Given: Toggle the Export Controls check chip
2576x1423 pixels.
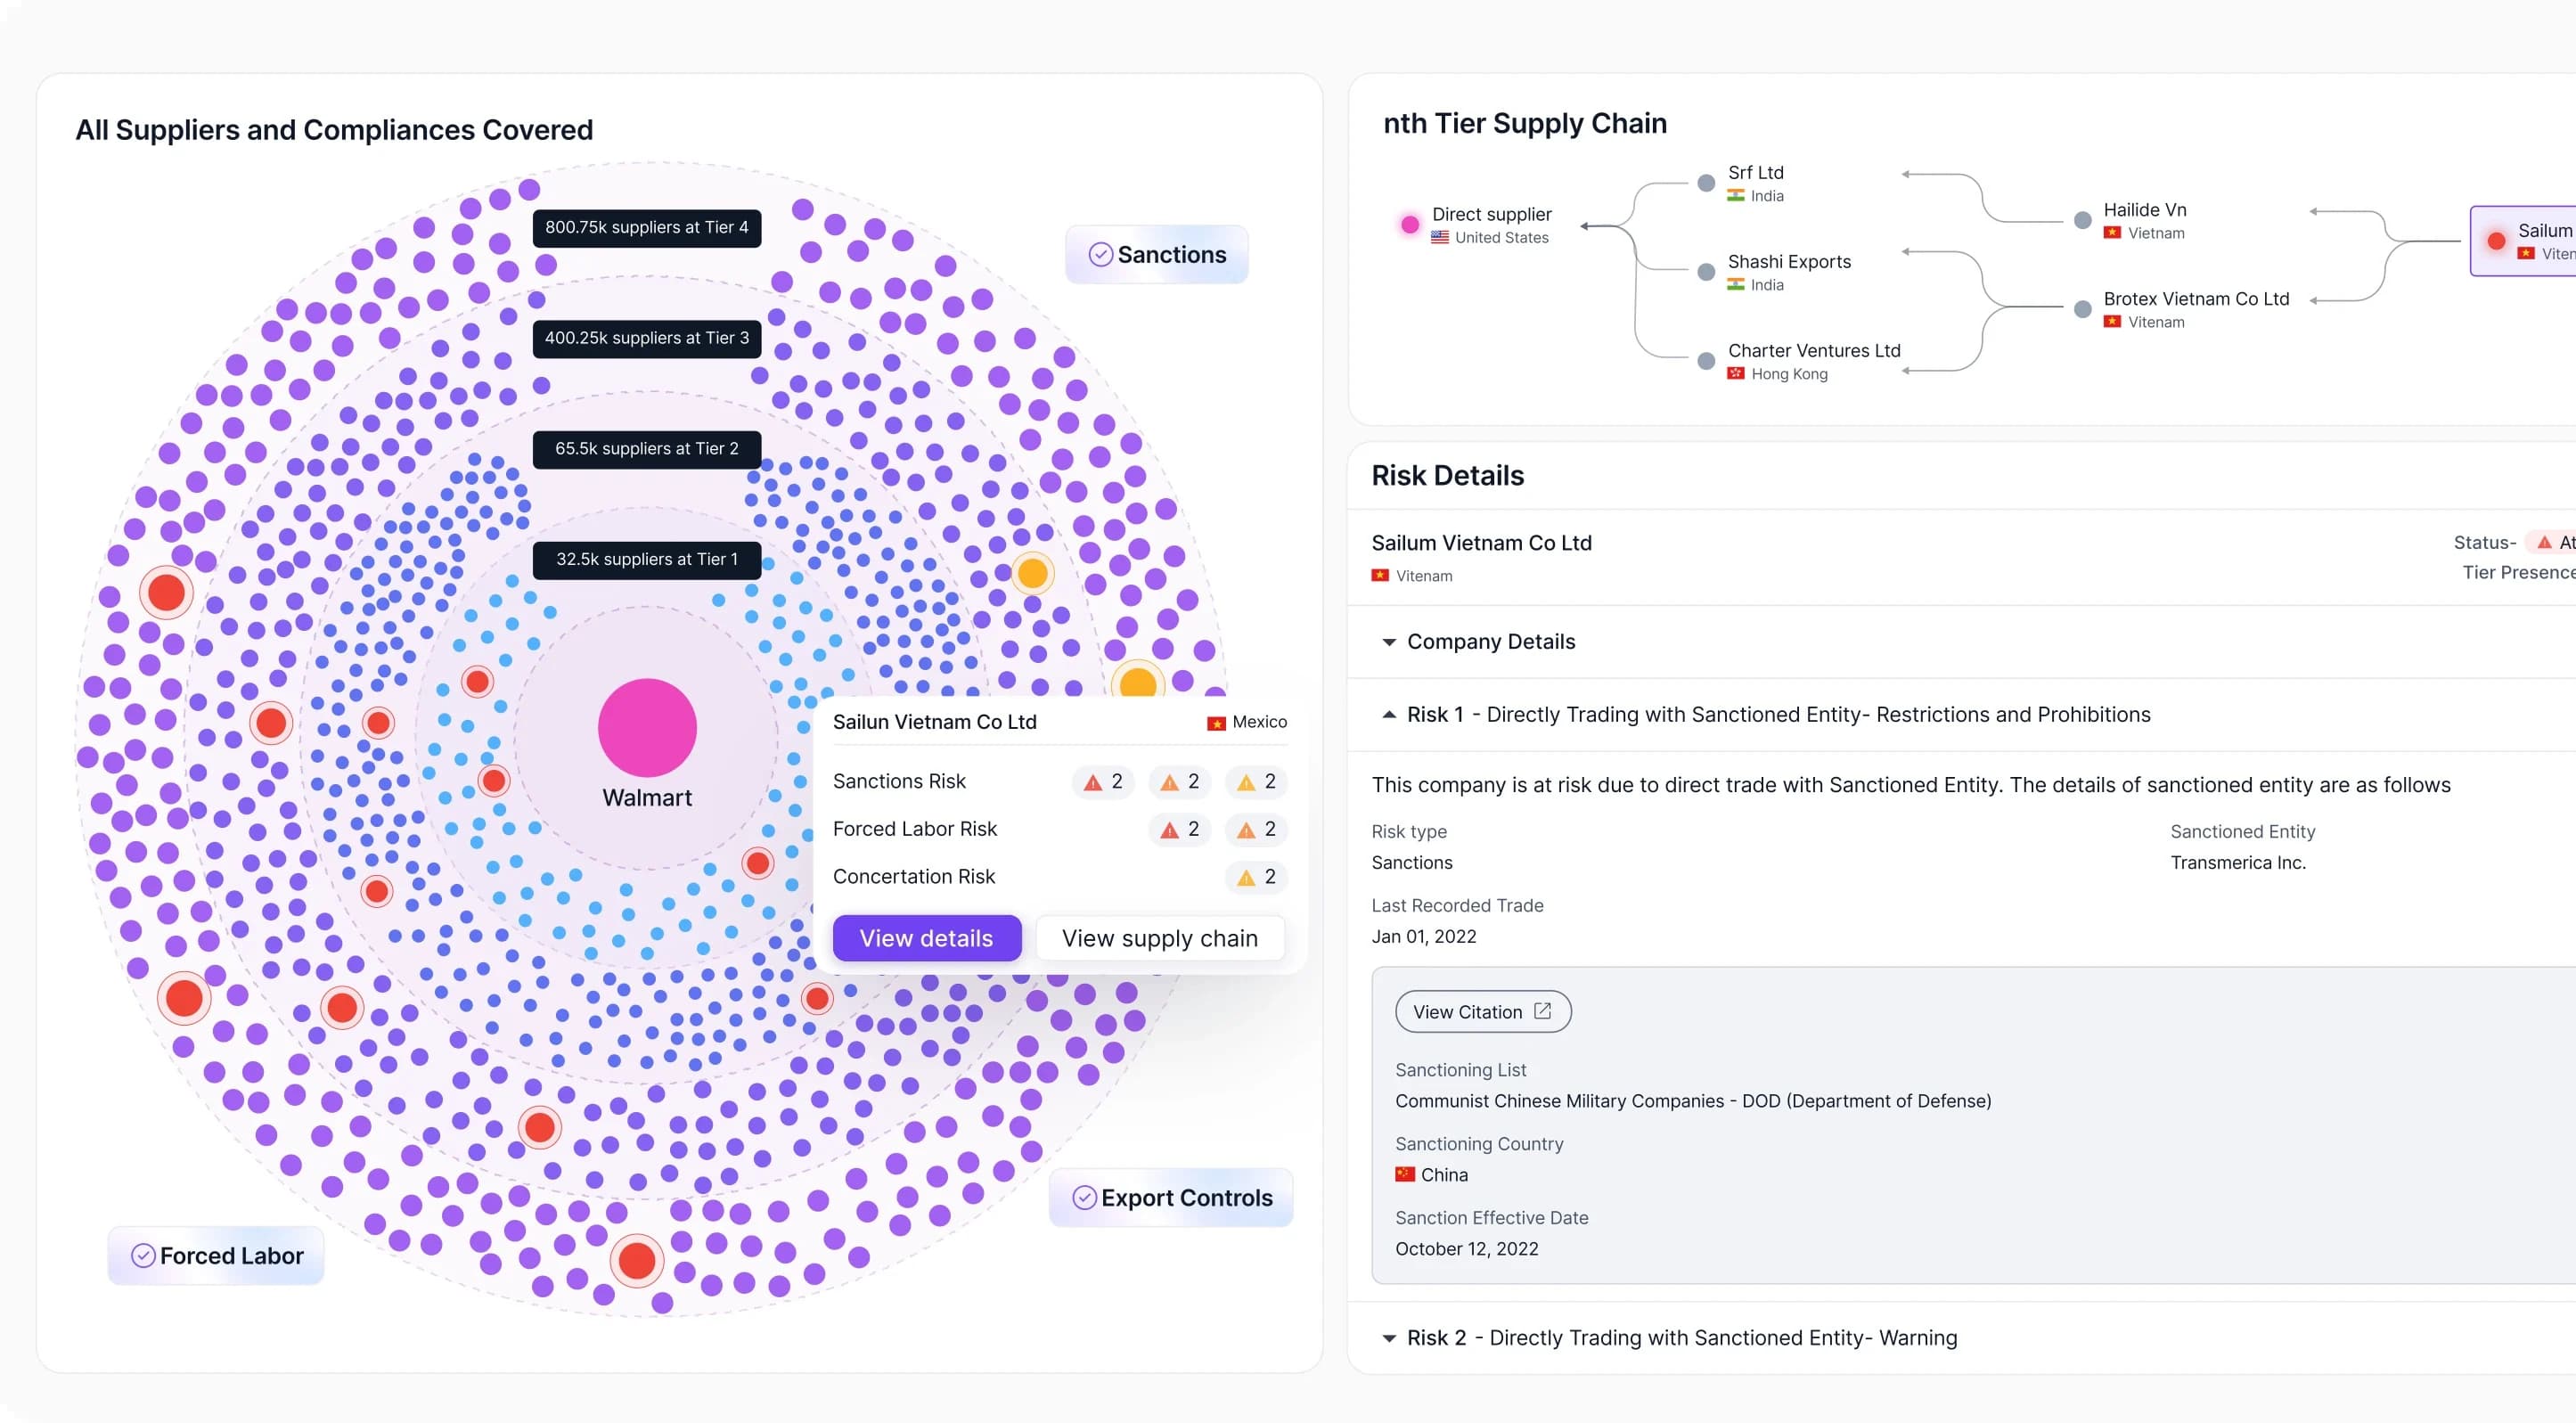Looking at the screenshot, I should [1171, 1197].
